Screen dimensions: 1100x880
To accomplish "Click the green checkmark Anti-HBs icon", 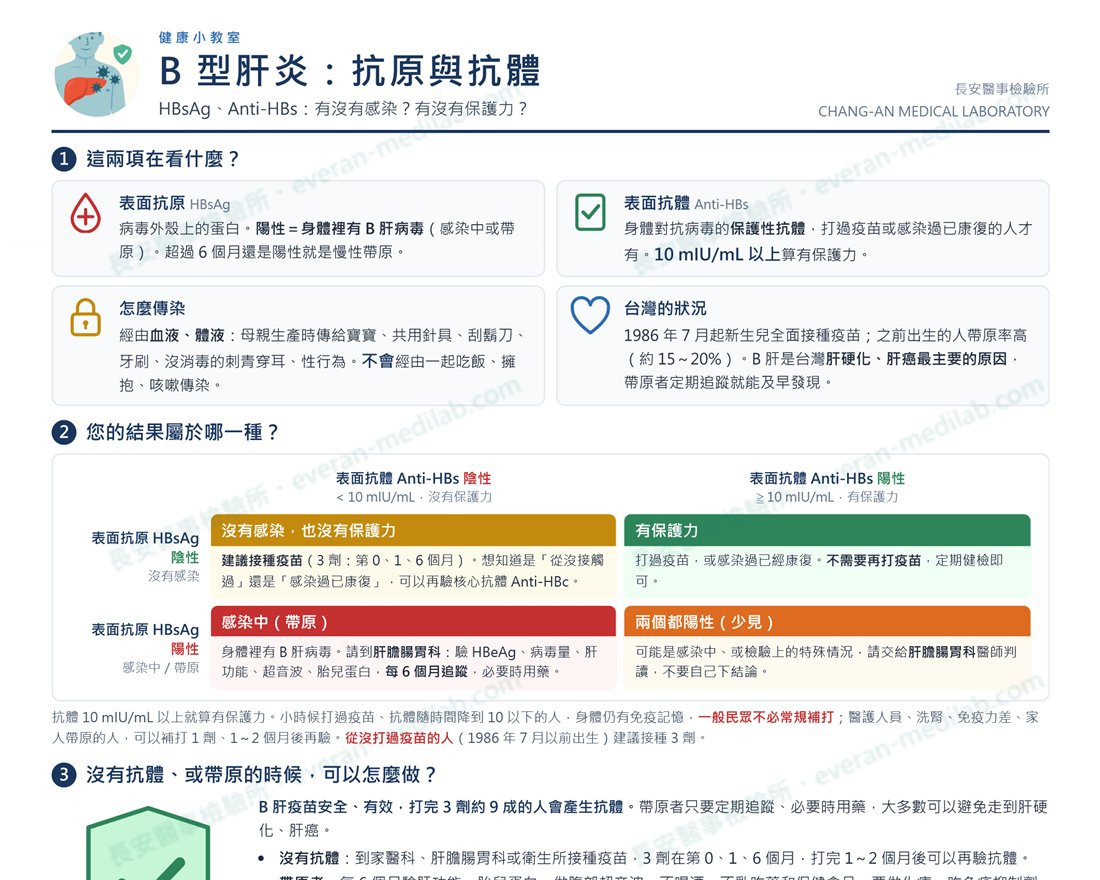I will (x=590, y=213).
